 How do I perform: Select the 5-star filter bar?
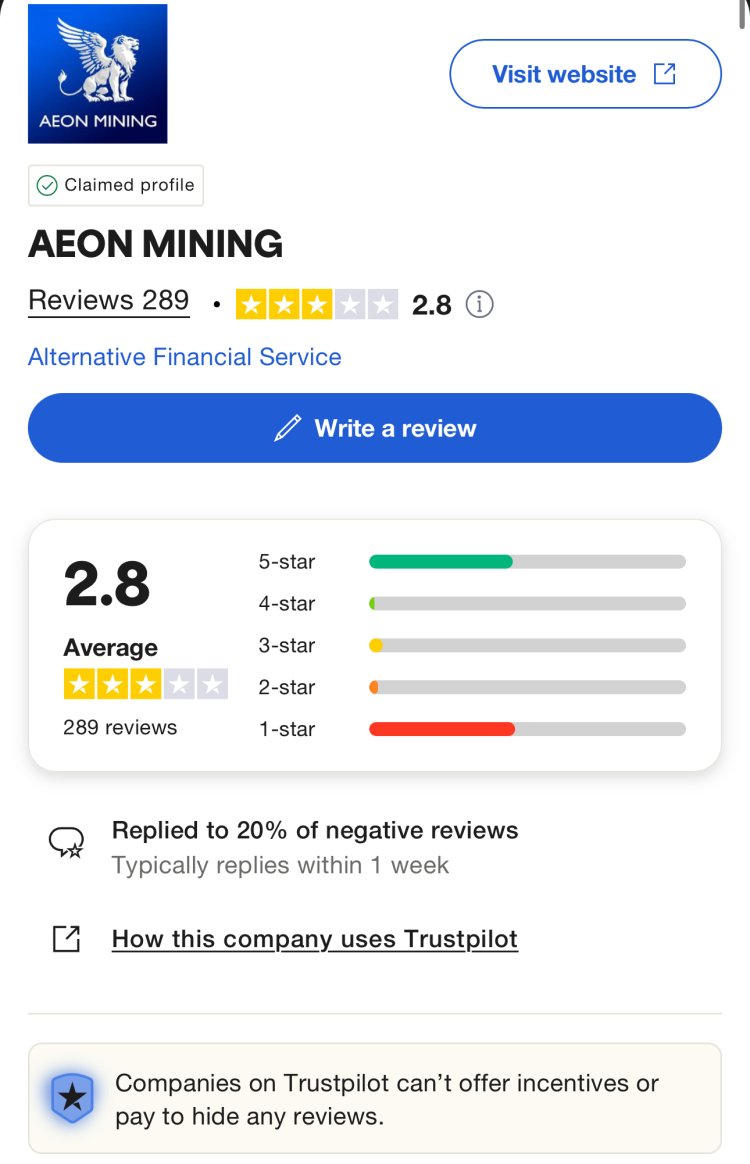[x=527, y=562]
